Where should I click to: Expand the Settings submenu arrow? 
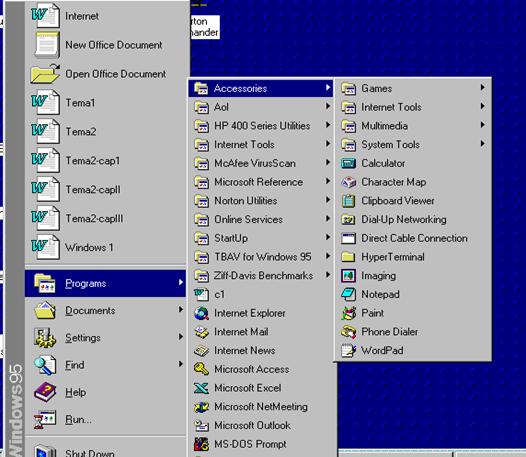tap(180, 337)
